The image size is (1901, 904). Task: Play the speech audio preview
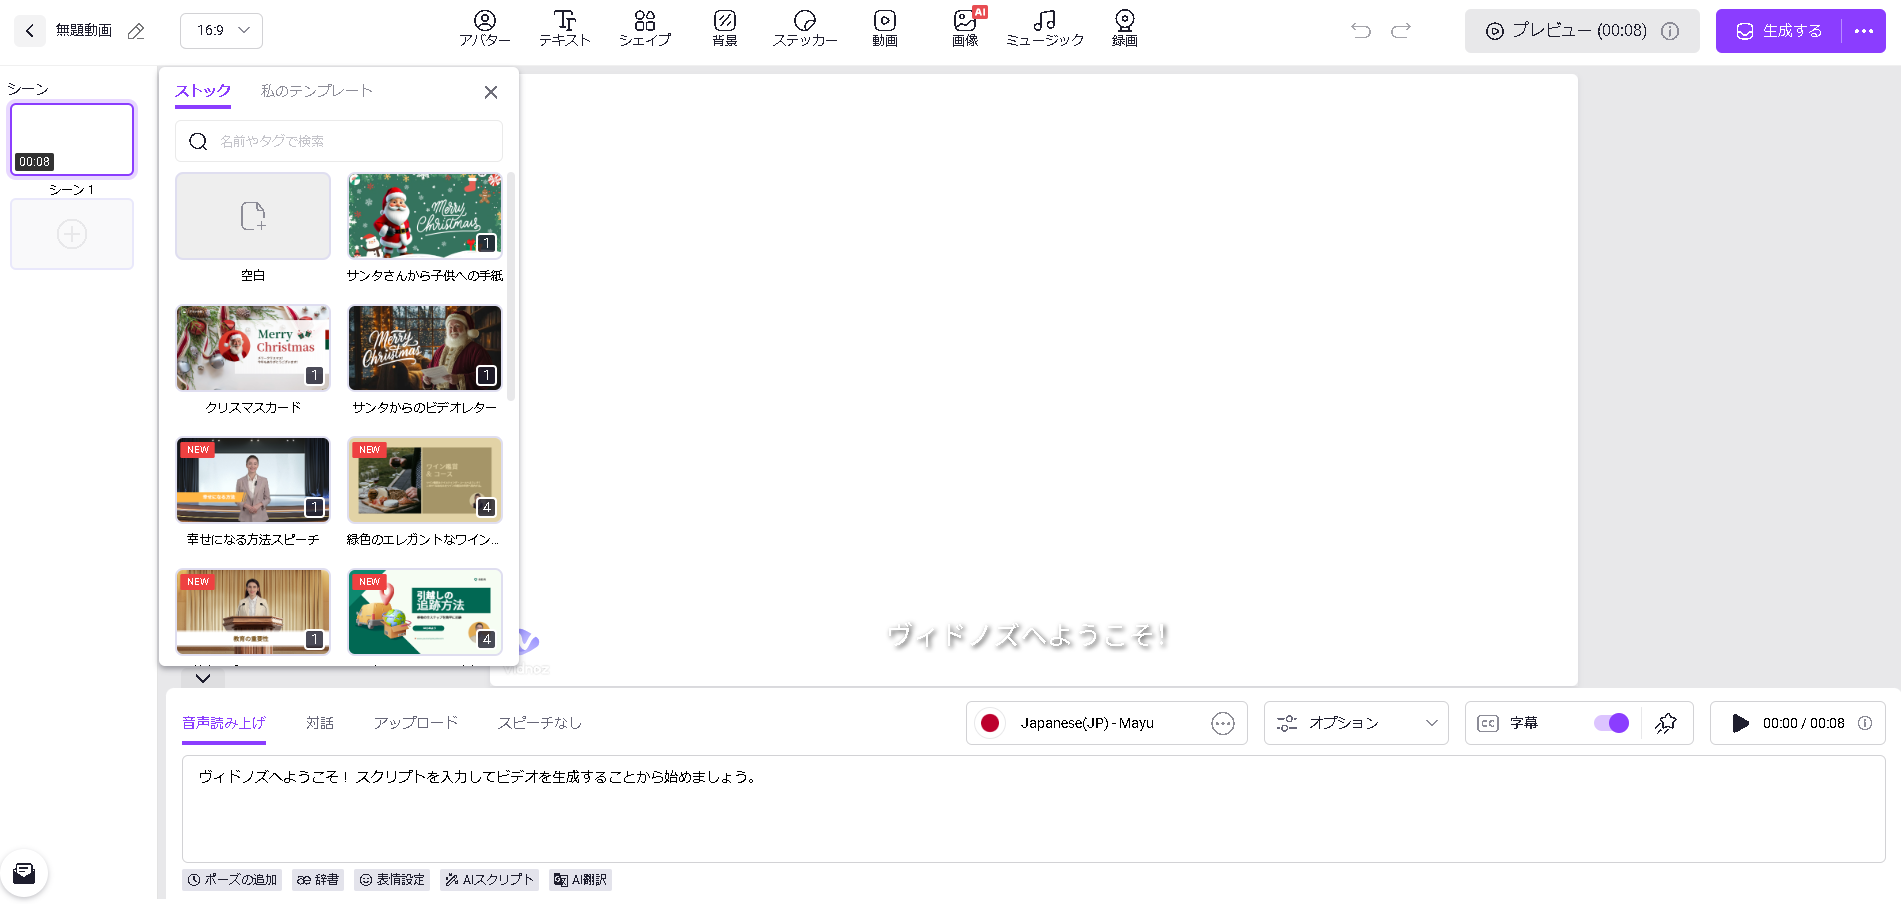click(x=1740, y=724)
